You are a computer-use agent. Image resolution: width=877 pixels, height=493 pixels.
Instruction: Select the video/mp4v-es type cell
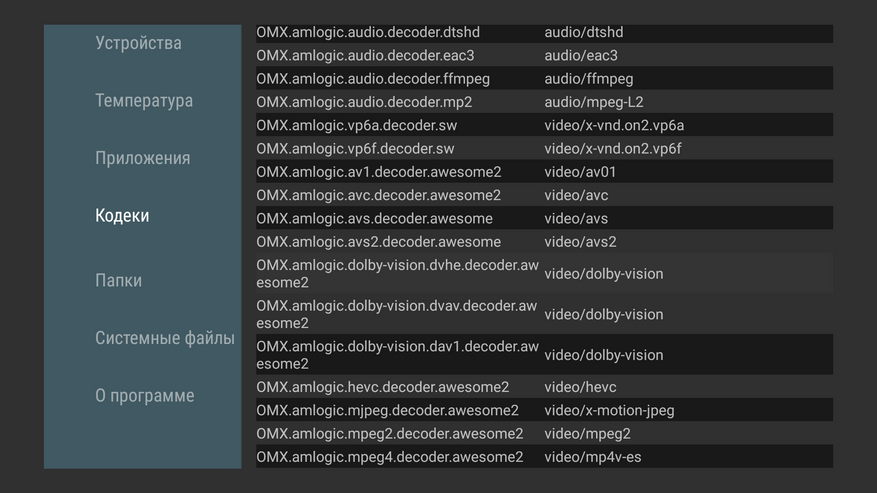(x=593, y=457)
